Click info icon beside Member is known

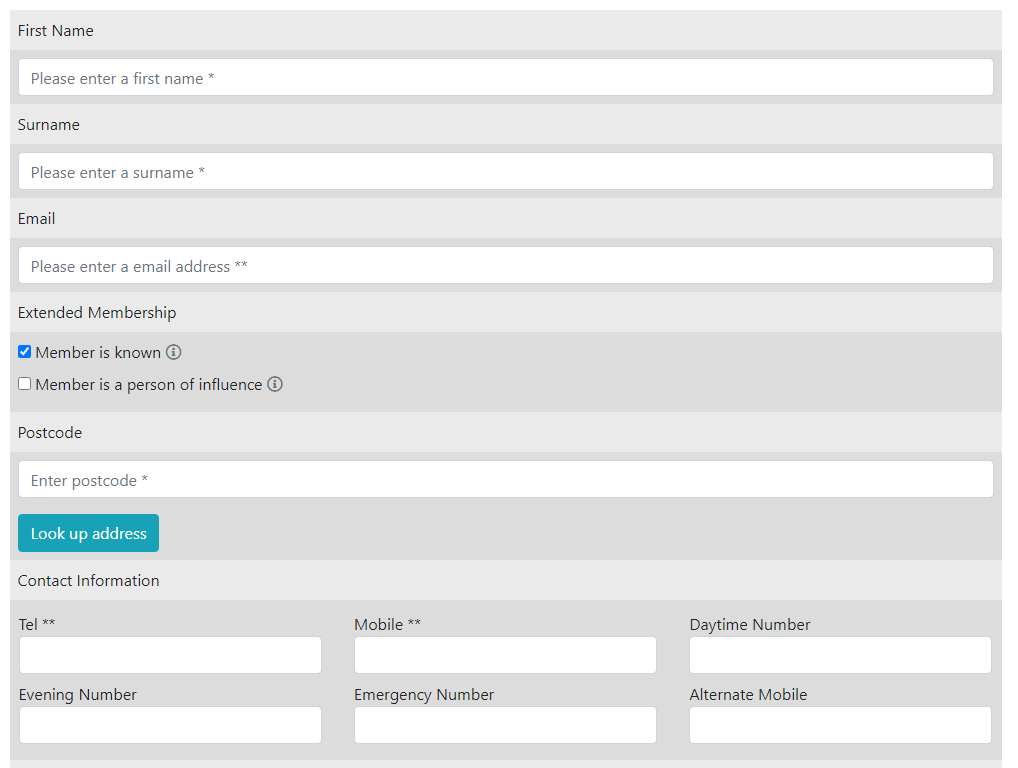pos(174,352)
